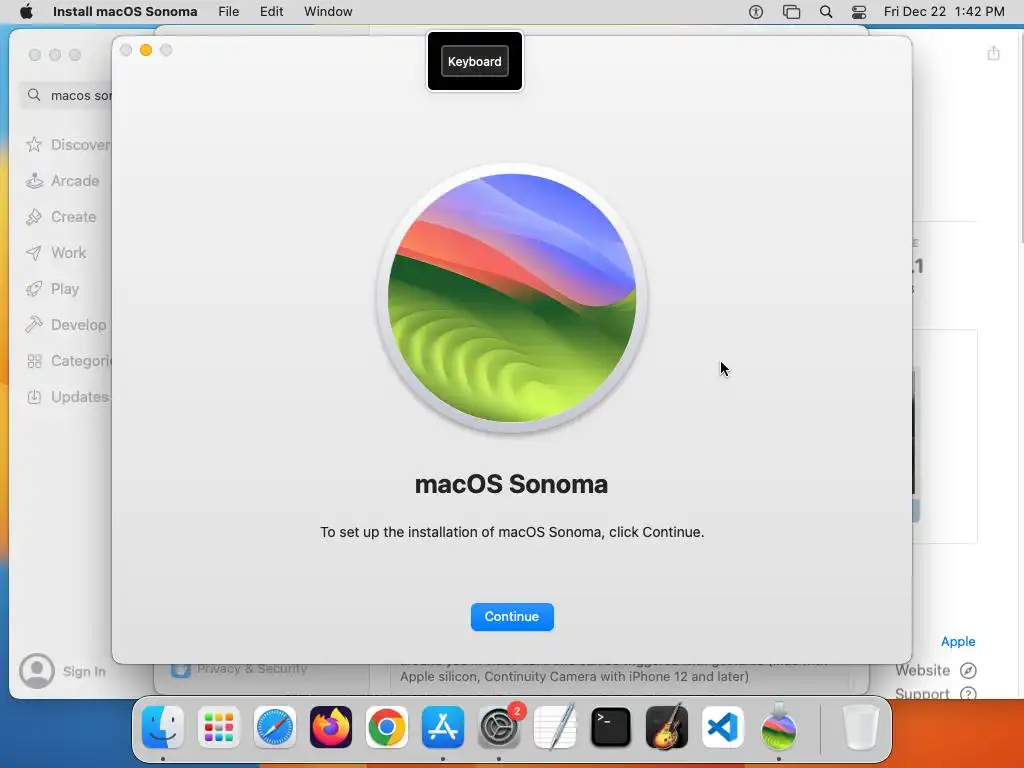Click the App Store account avatar icon
The height and width of the screenshot is (768, 1024).
(37, 671)
